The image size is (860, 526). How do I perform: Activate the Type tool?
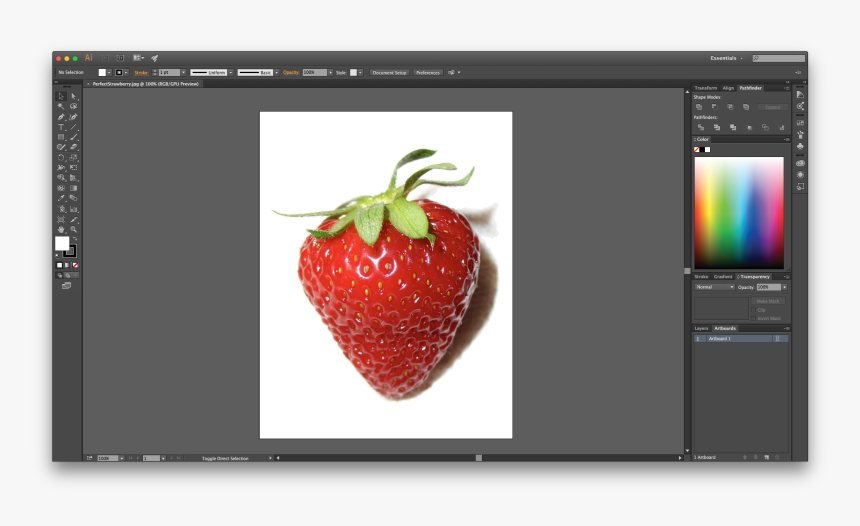point(61,127)
